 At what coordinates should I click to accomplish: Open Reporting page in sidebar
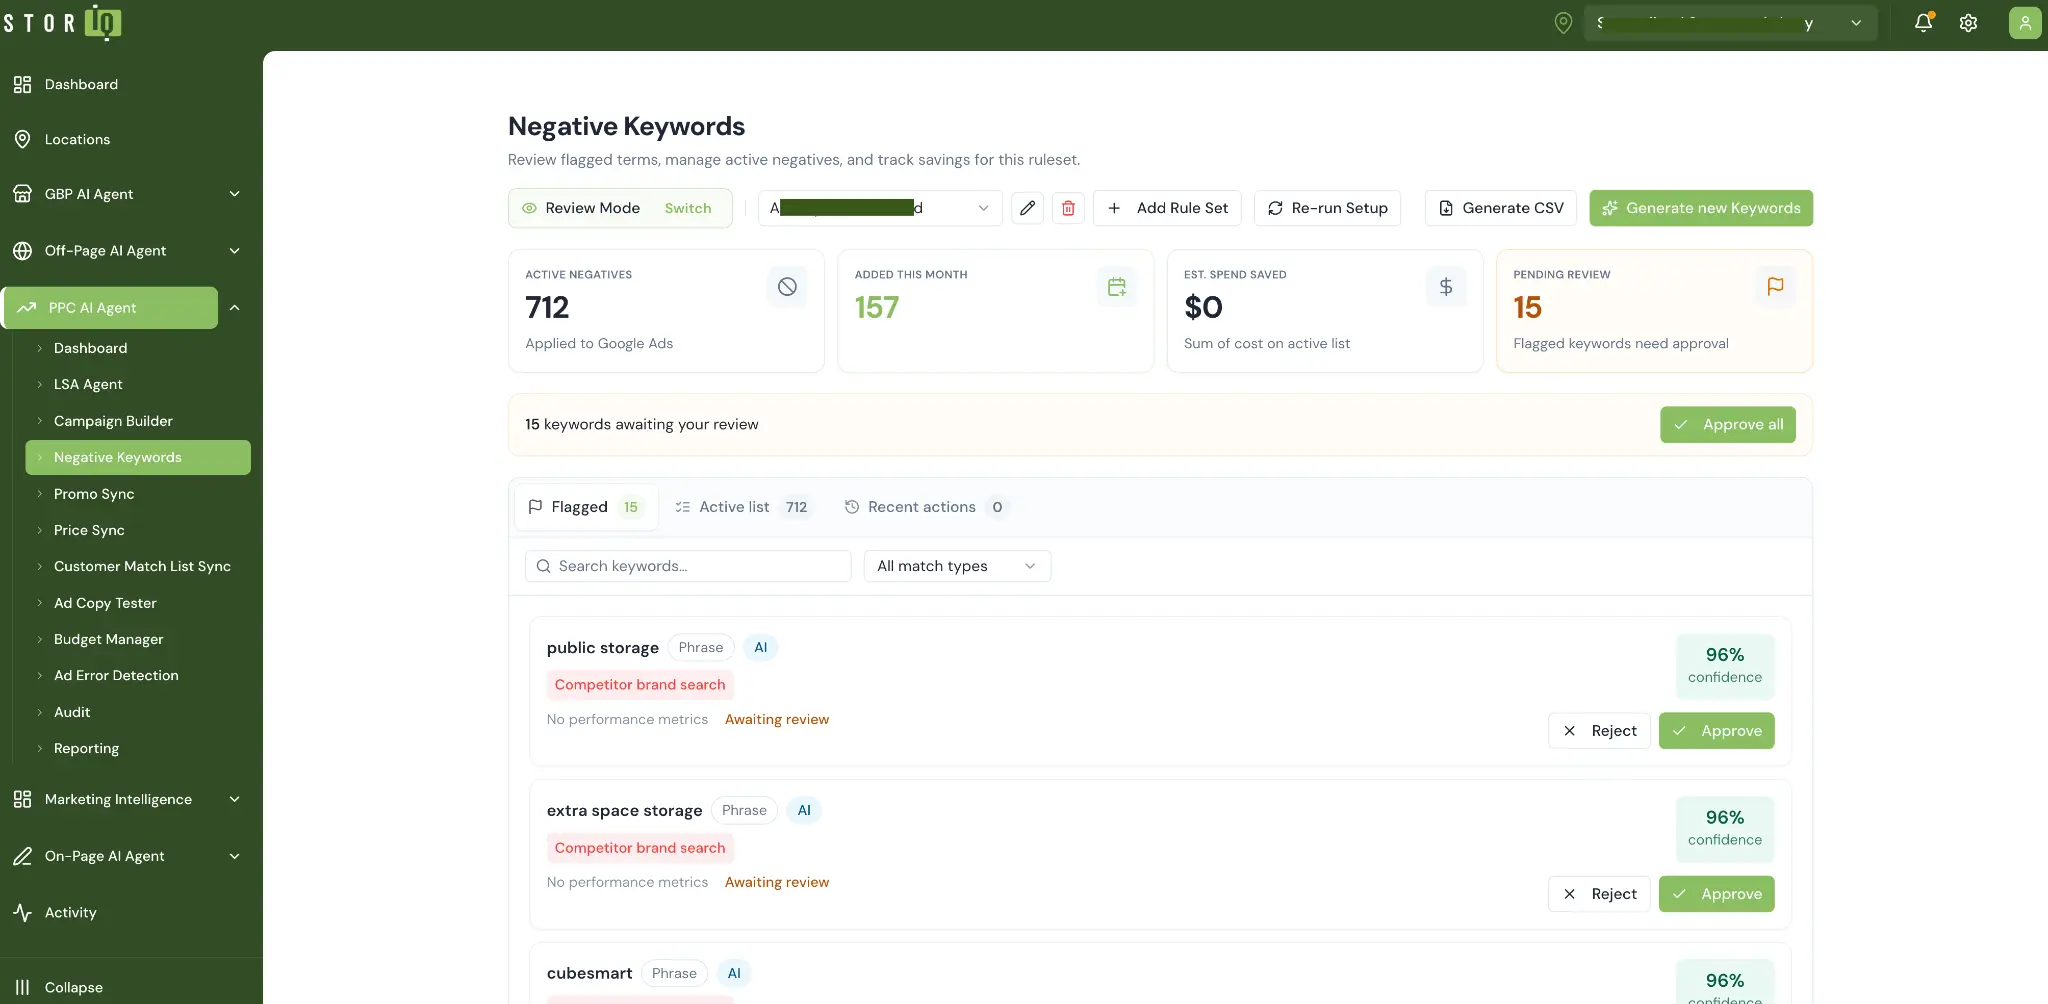pyautogui.click(x=86, y=748)
